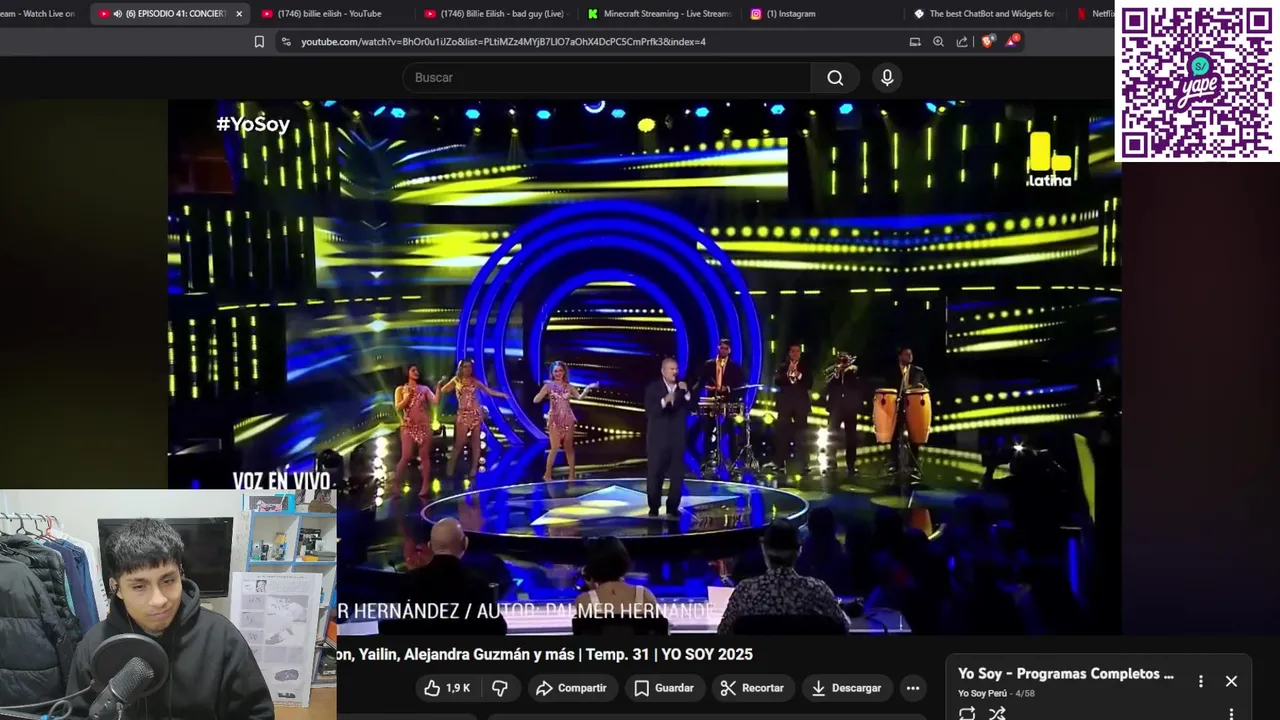
Task: Click the Buscar search field
Action: (607, 78)
